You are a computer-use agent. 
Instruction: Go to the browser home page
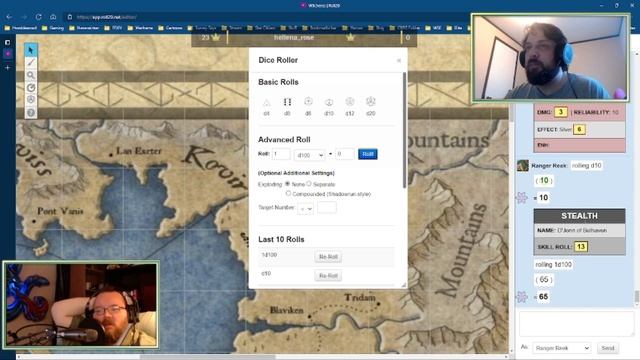pos(53,17)
